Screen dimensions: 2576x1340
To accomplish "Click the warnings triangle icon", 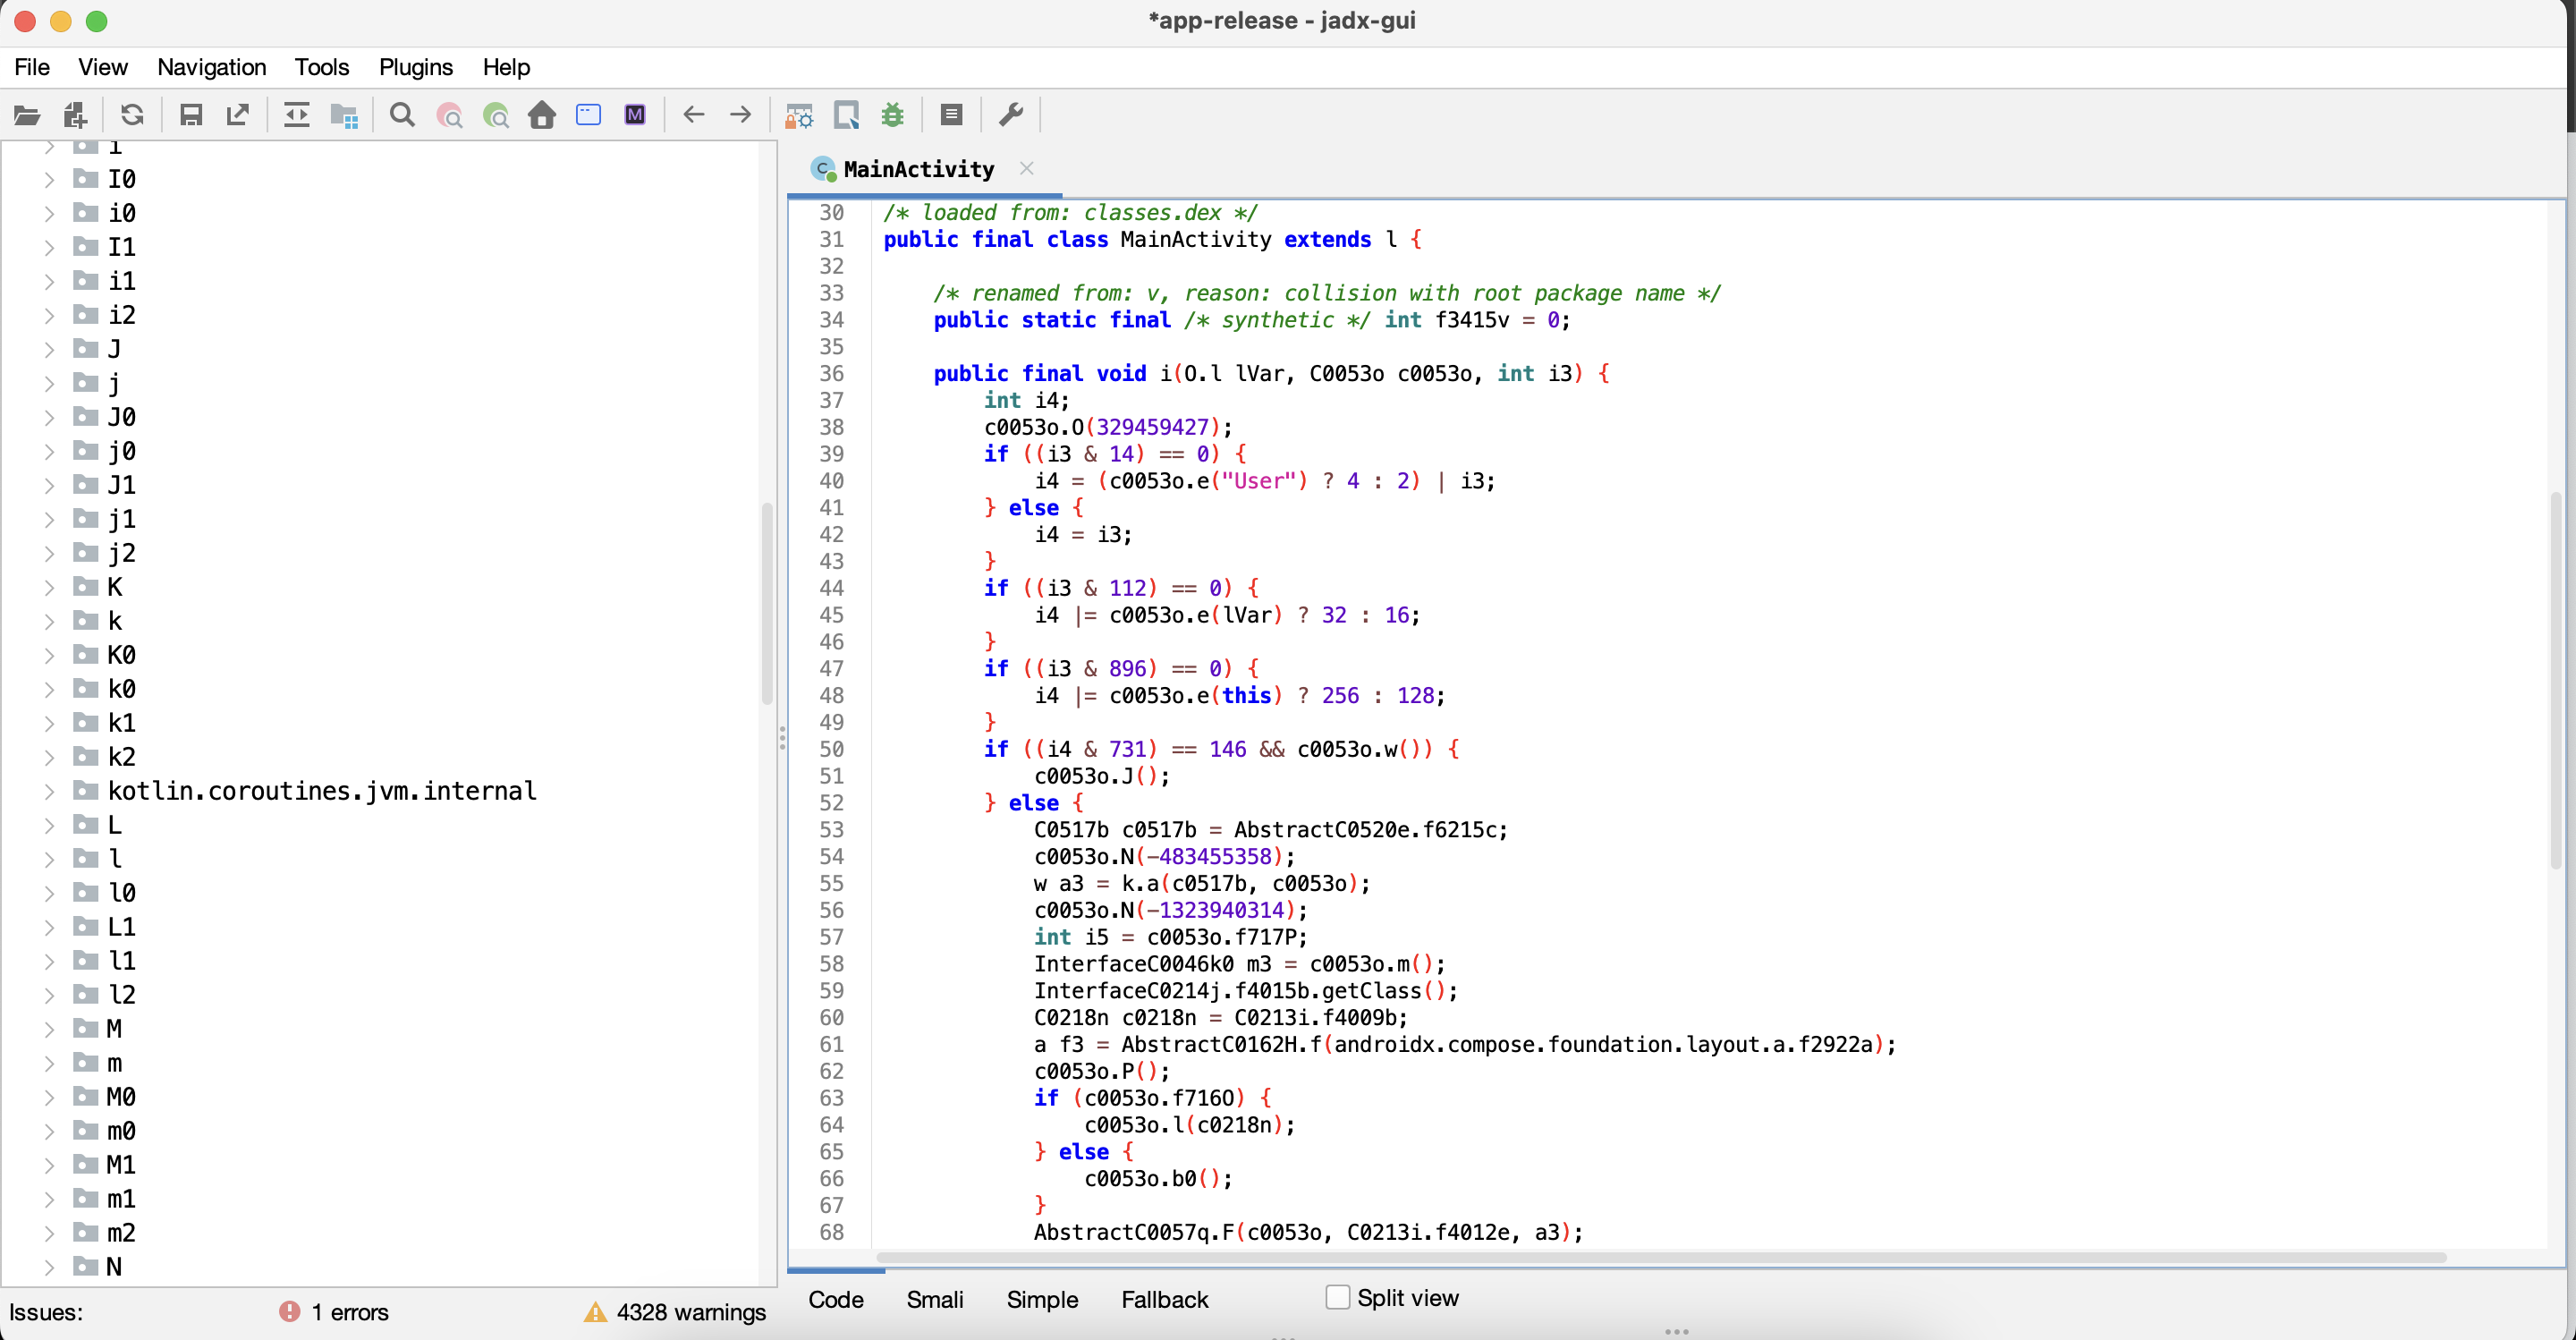I will click(x=595, y=1311).
